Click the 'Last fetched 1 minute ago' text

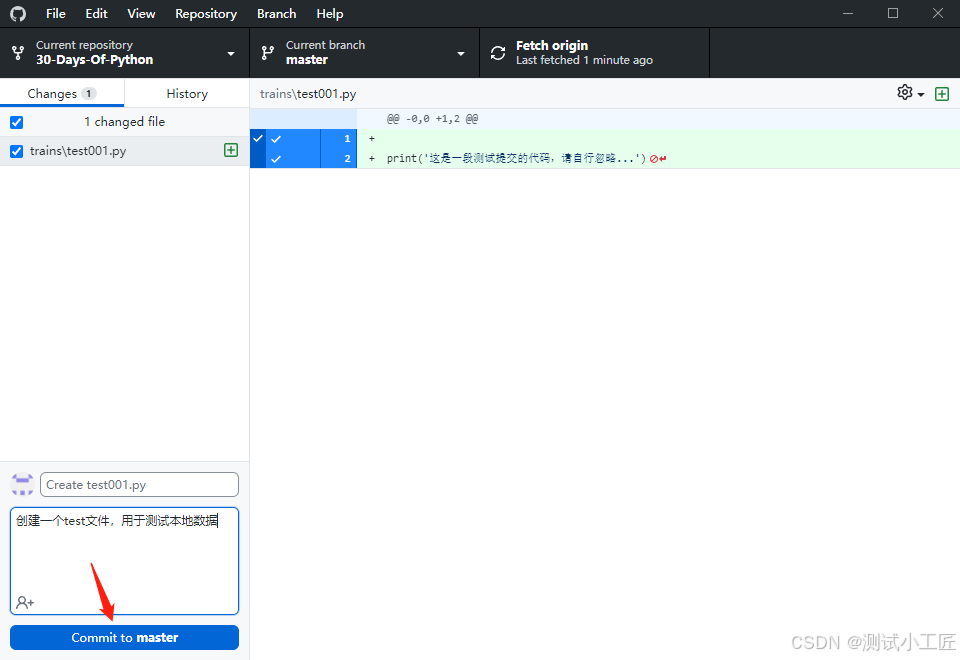coord(584,60)
